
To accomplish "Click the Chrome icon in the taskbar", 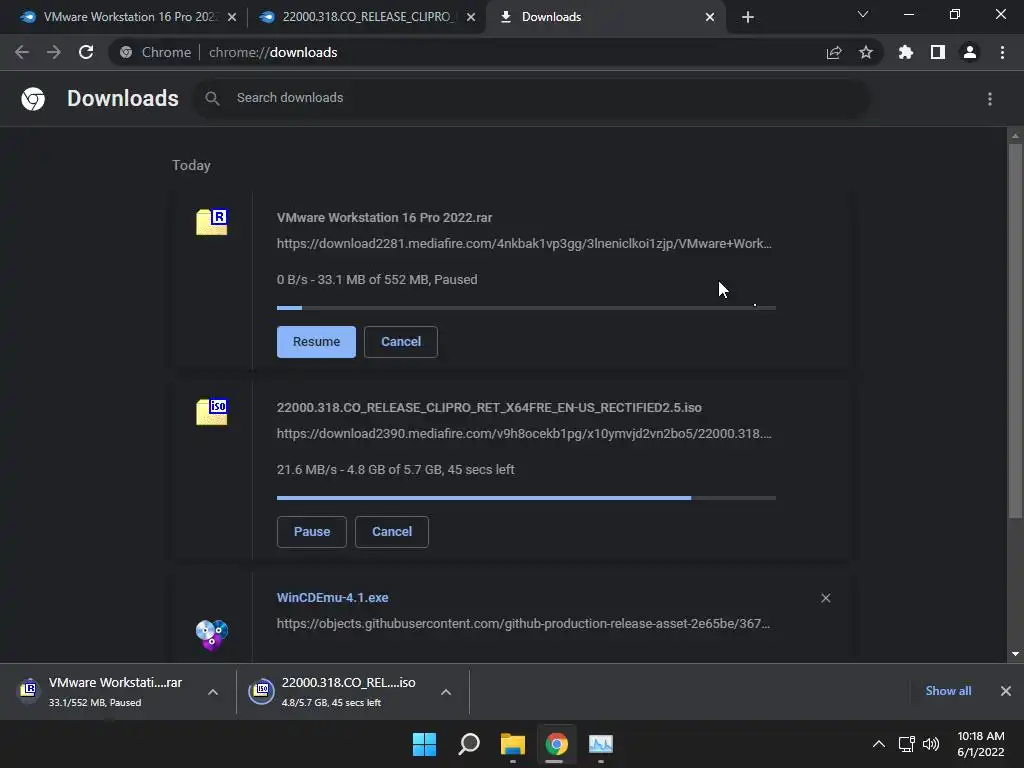I will click(556, 744).
